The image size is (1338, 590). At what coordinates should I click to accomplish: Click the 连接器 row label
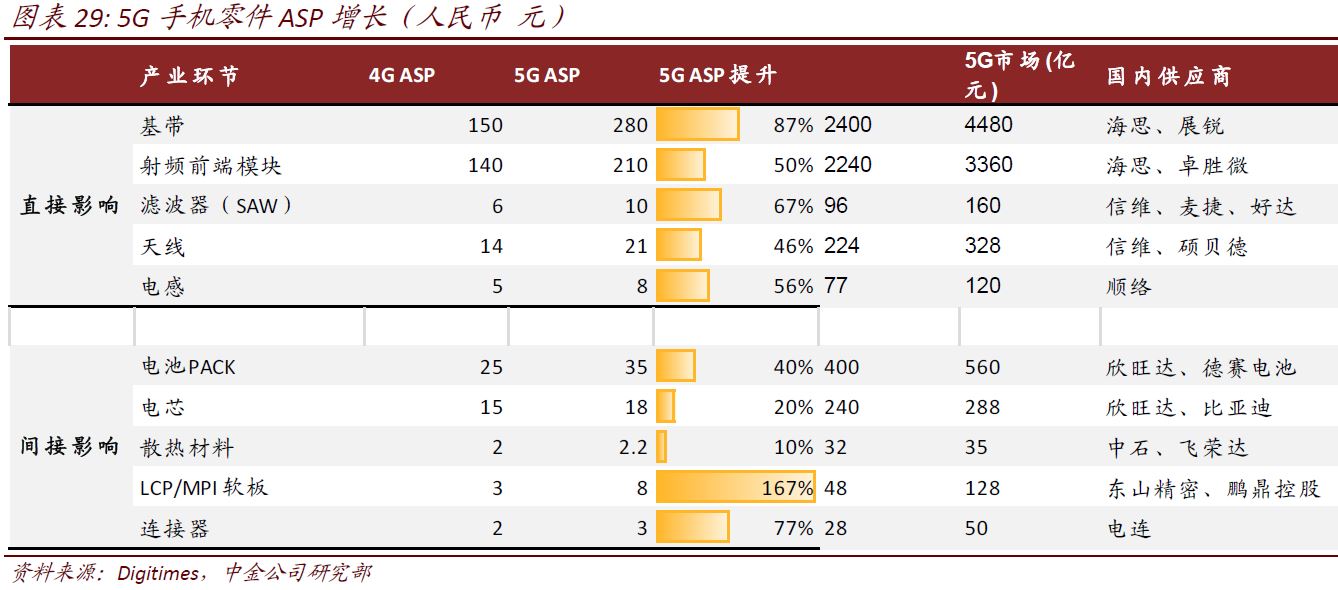175,528
